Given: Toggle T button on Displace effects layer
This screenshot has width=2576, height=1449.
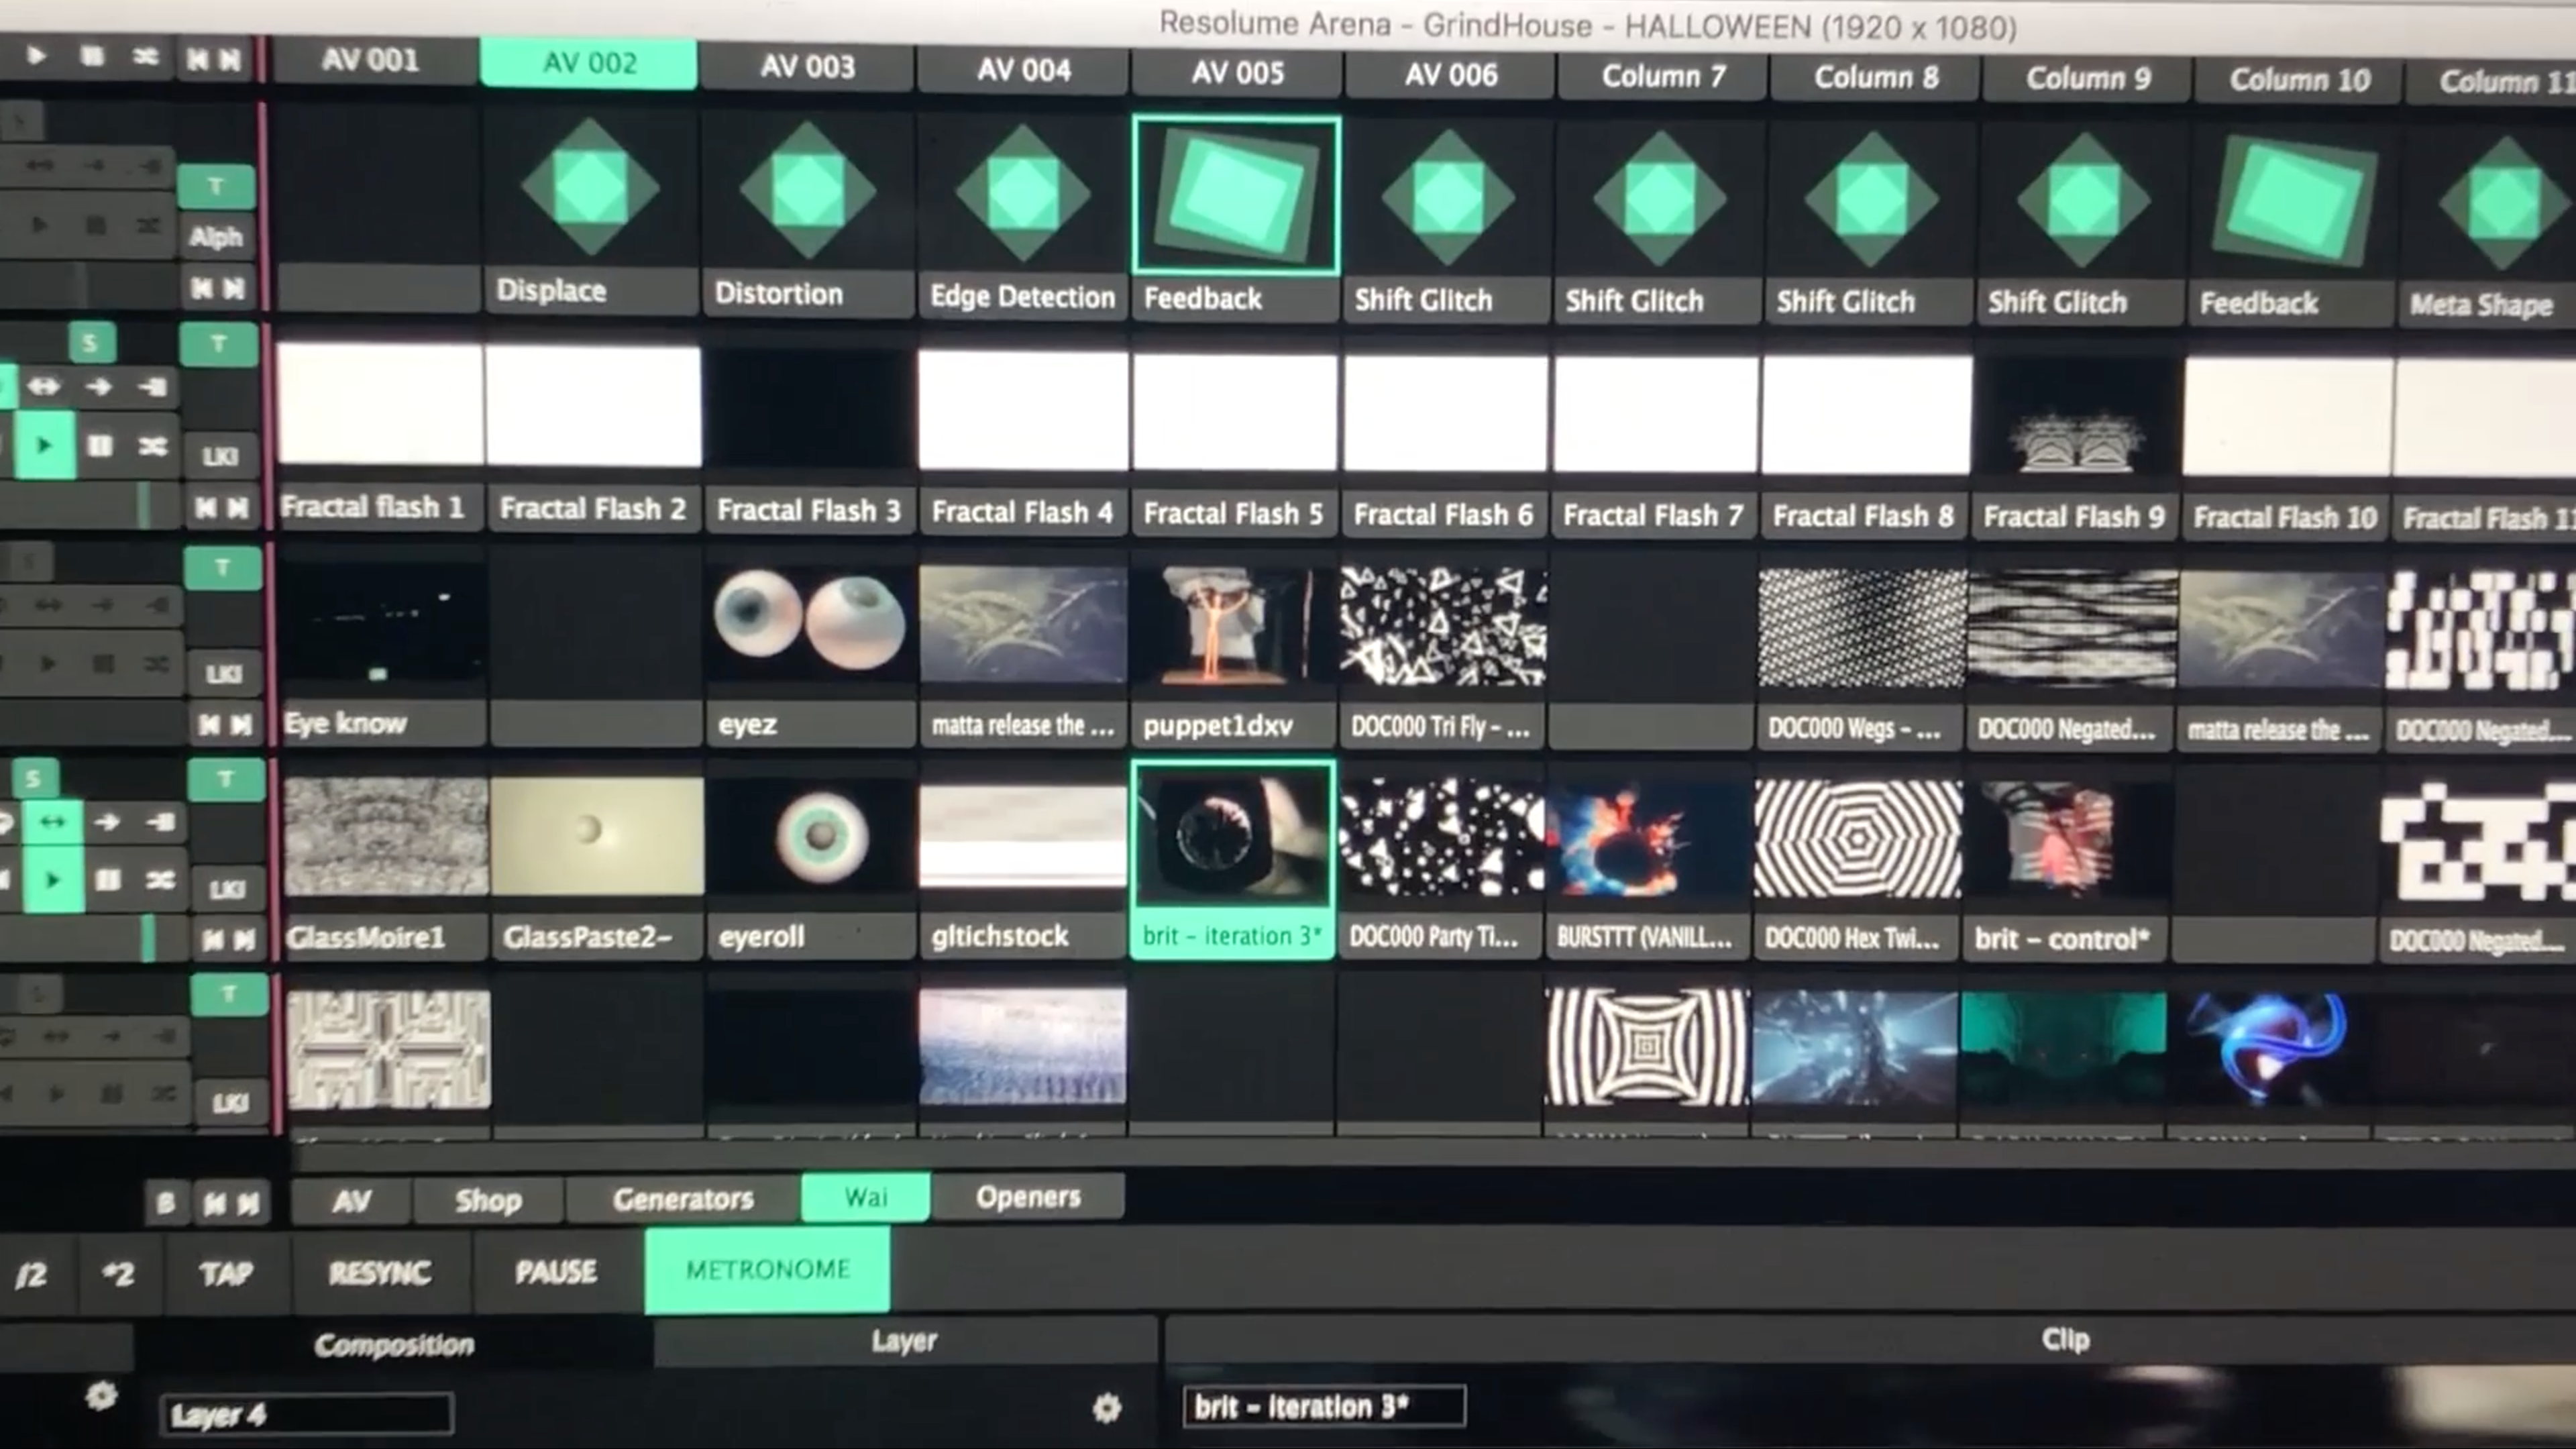Looking at the screenshot, I should point(216,186).
